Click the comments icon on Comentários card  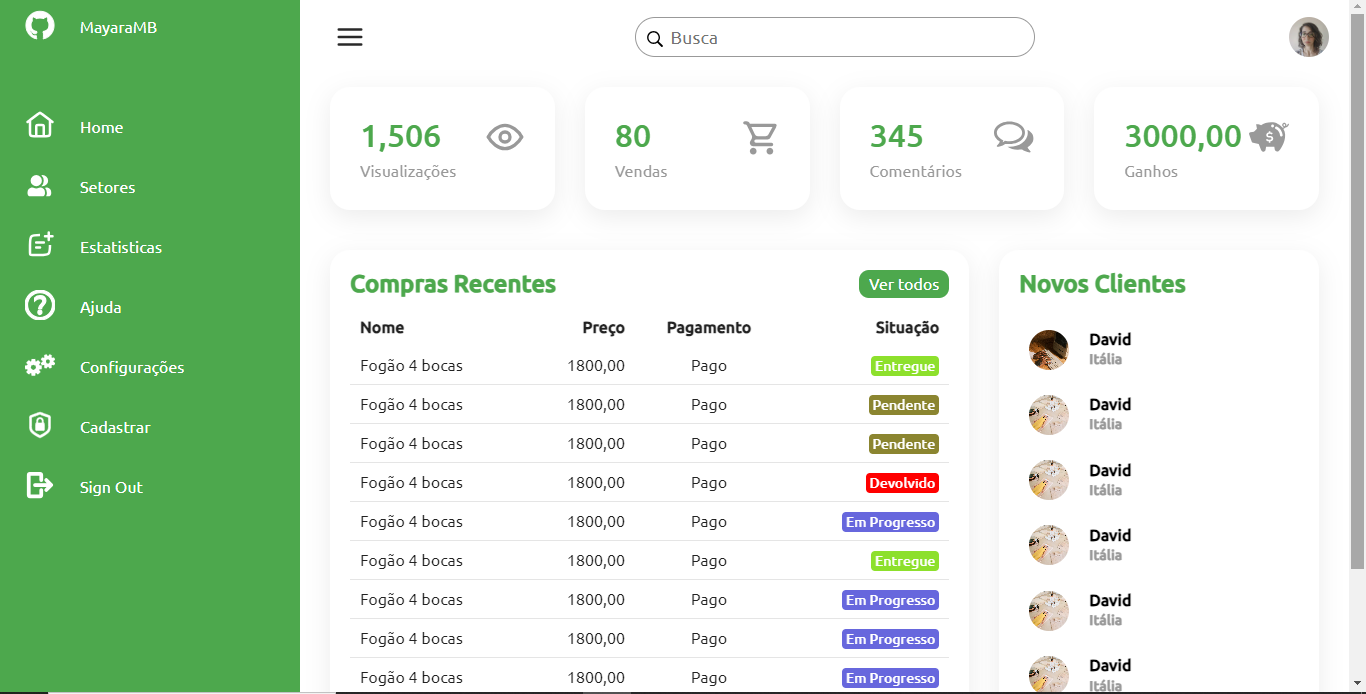point(1014,137)
